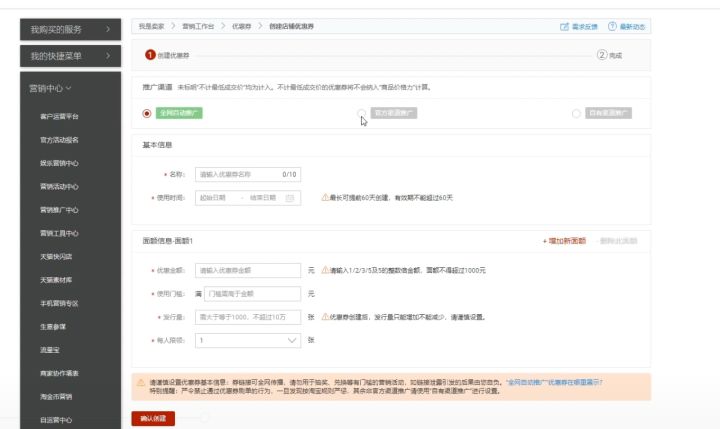Click the 最新动态 question-mark icon

(612, 27)
